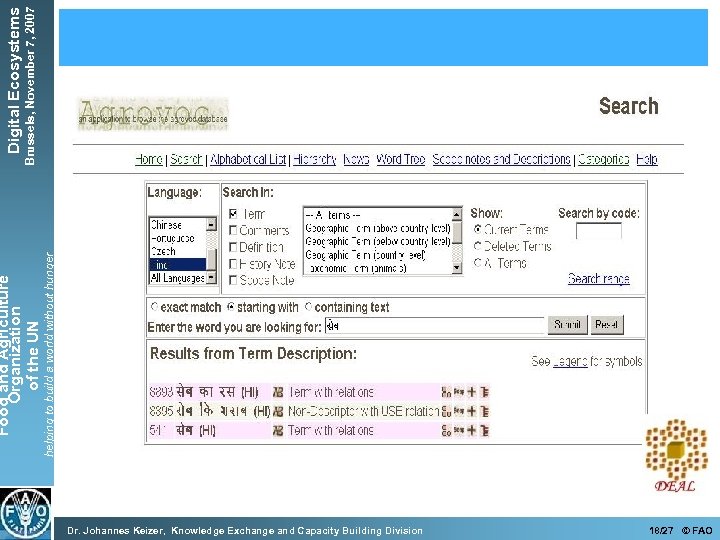Image resolution: width=720 pixels, height=540 pixels.
Task: Open the Alphabetical List navigation link
Action: pyautogui.click(x=248, y=159)
